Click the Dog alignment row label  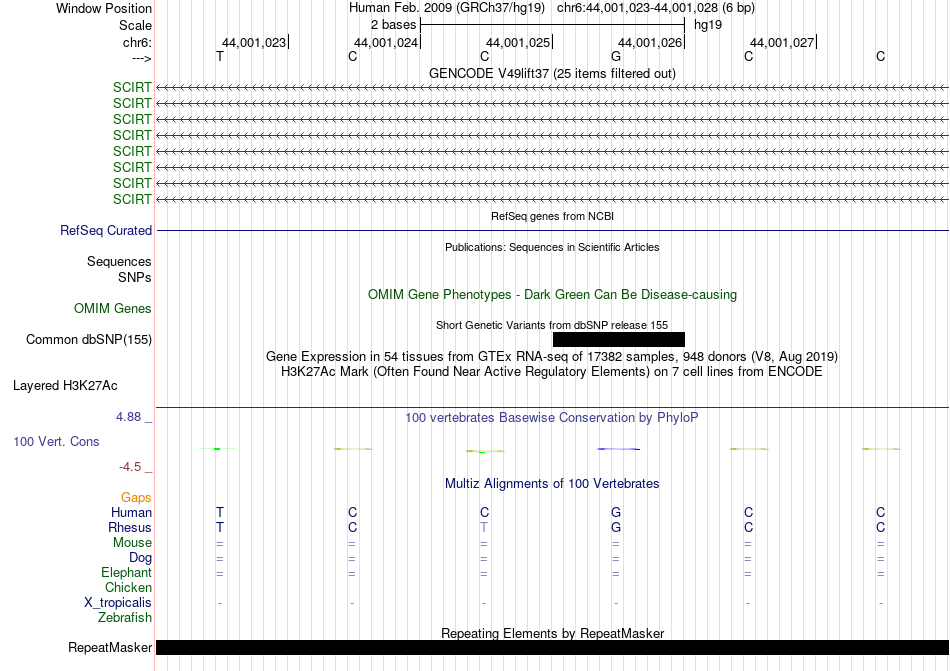tap(140, 557)
